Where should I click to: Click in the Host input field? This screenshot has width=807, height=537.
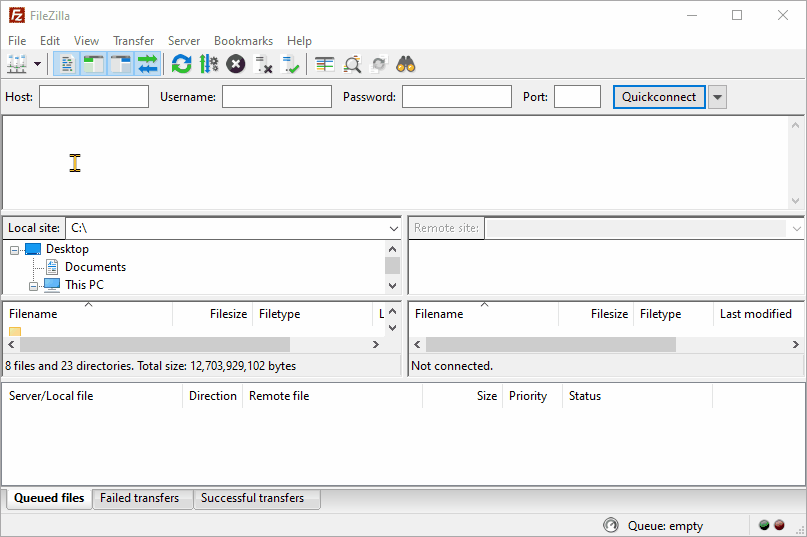[94, 97]
